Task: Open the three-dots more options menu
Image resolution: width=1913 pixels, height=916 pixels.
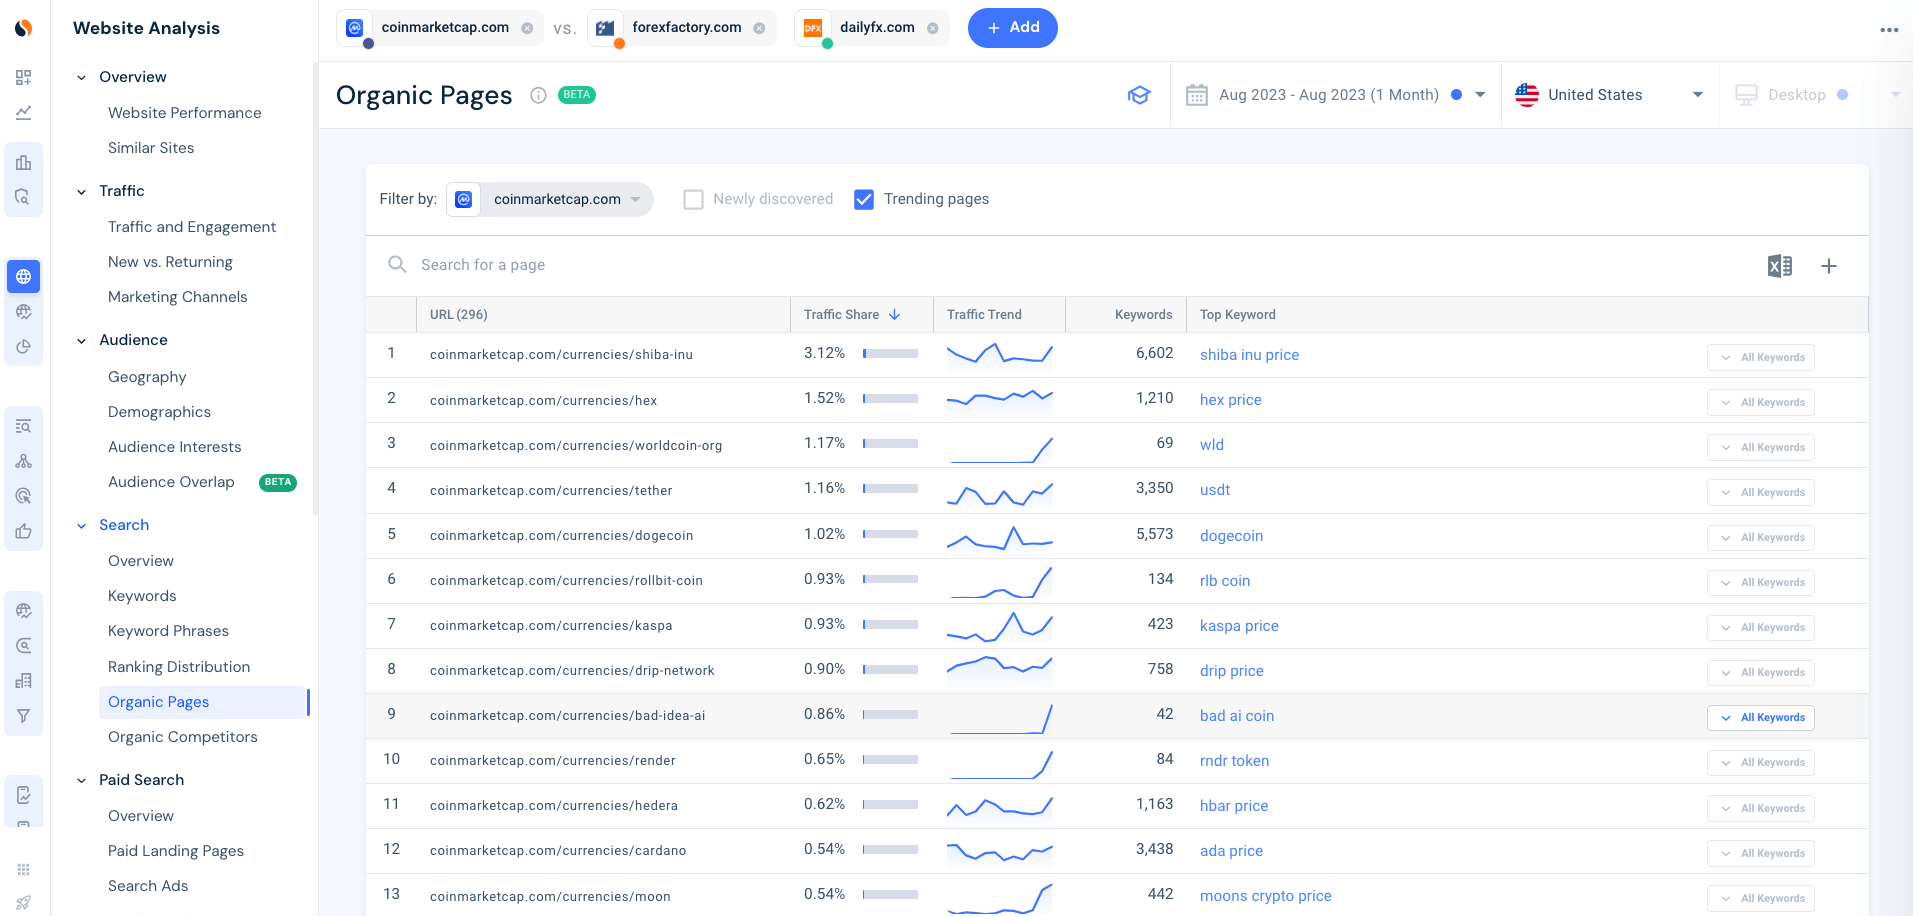Action: pyautogui.click(x=1889, y=29)
